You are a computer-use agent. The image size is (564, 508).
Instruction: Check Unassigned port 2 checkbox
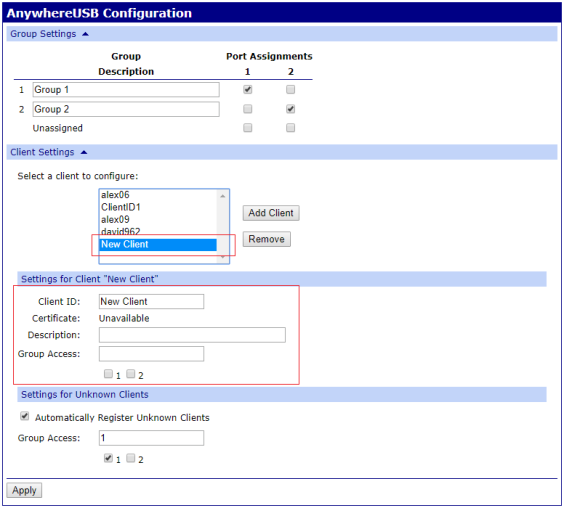pyautogui.click(x=291, y=128)
